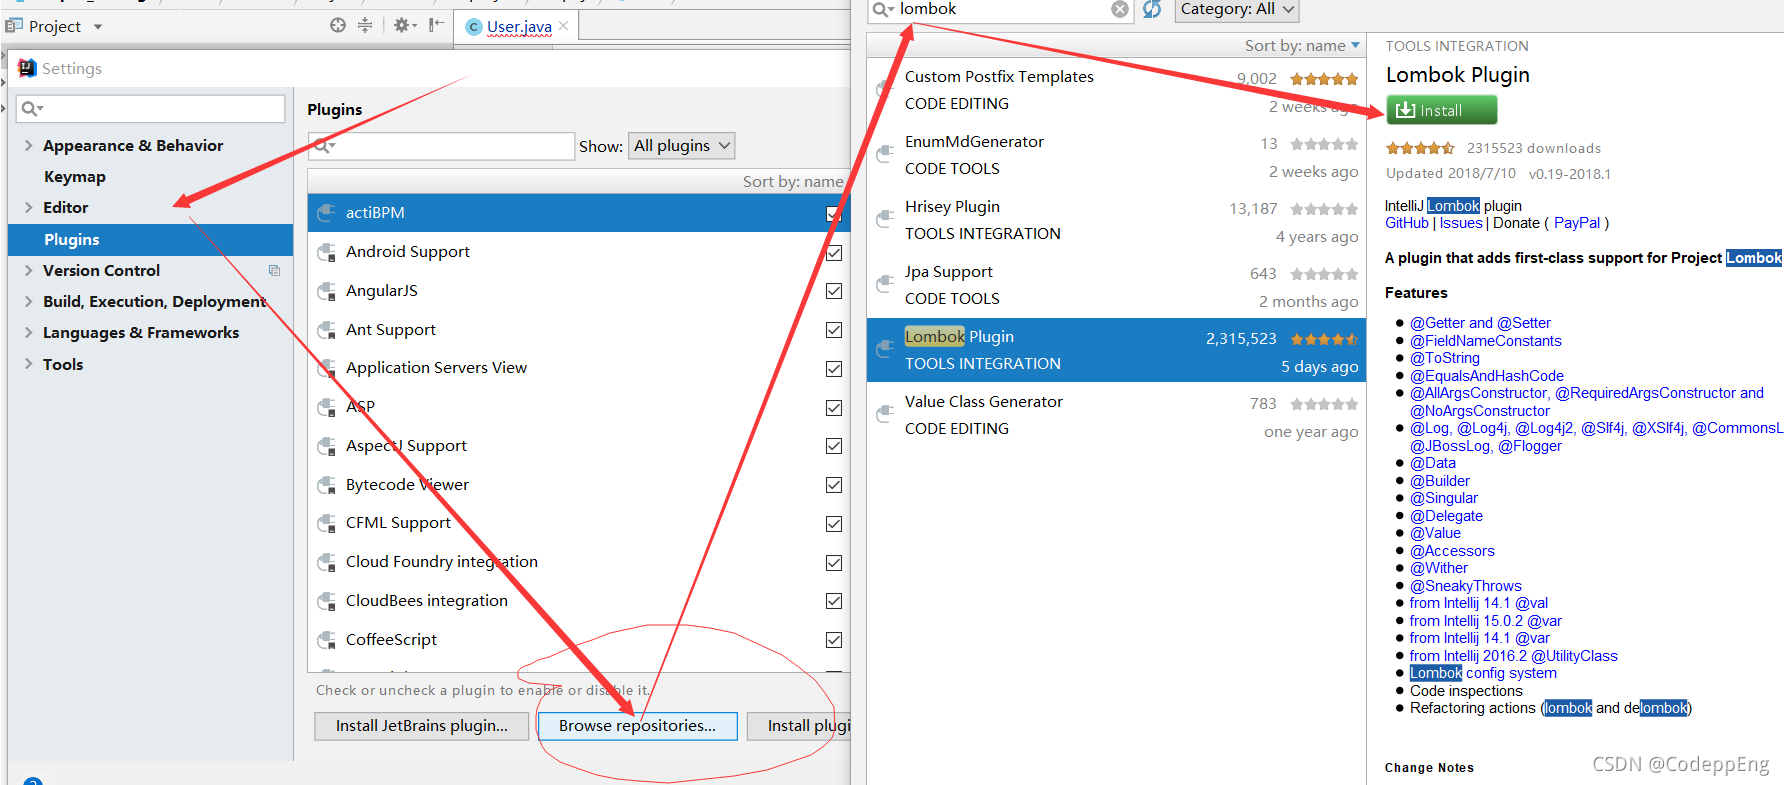The width and height of the screenshot is (1784, 785).
Task: Select the EnumMdGenerator plugin row
Action: pos(1116,155)
